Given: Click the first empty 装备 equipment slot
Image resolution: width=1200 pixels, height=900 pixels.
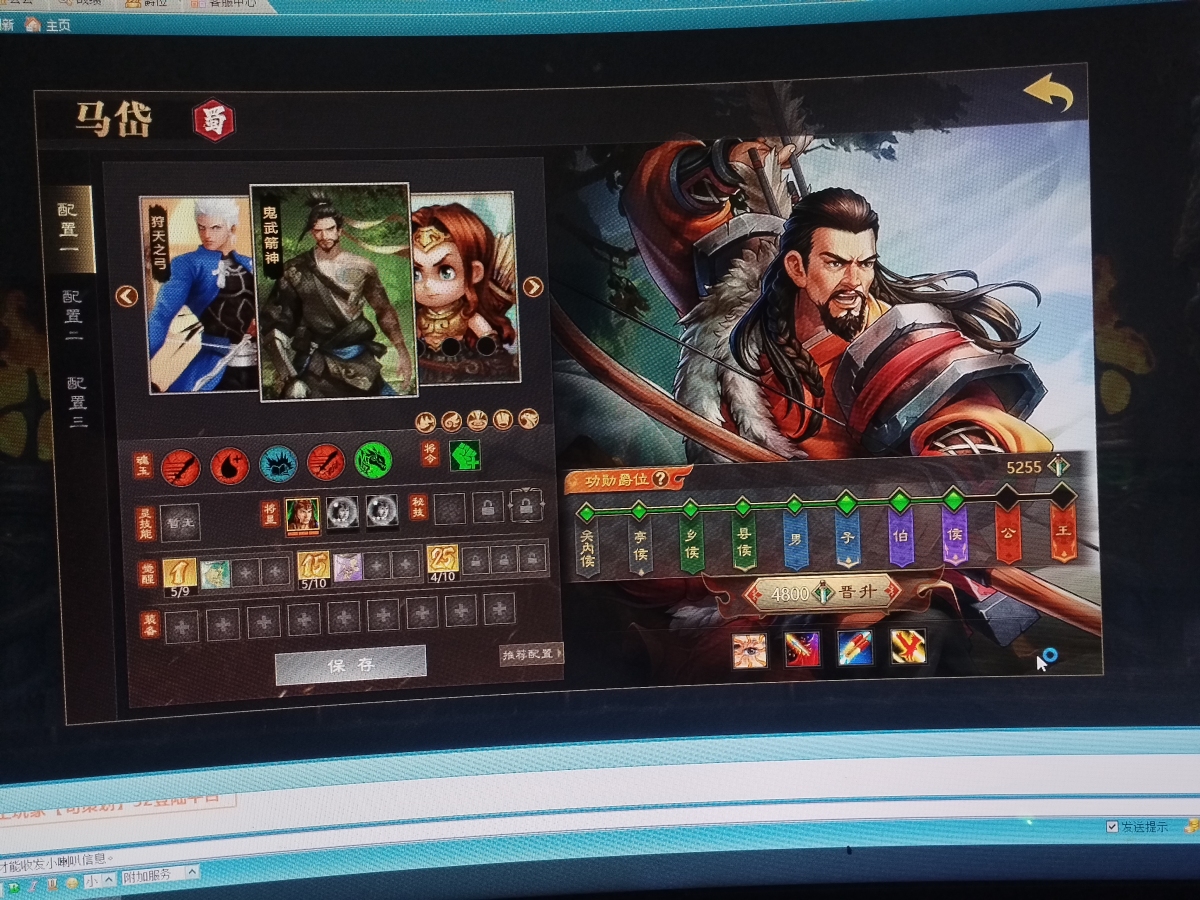Looking at the screenshot, I should 182,626.
